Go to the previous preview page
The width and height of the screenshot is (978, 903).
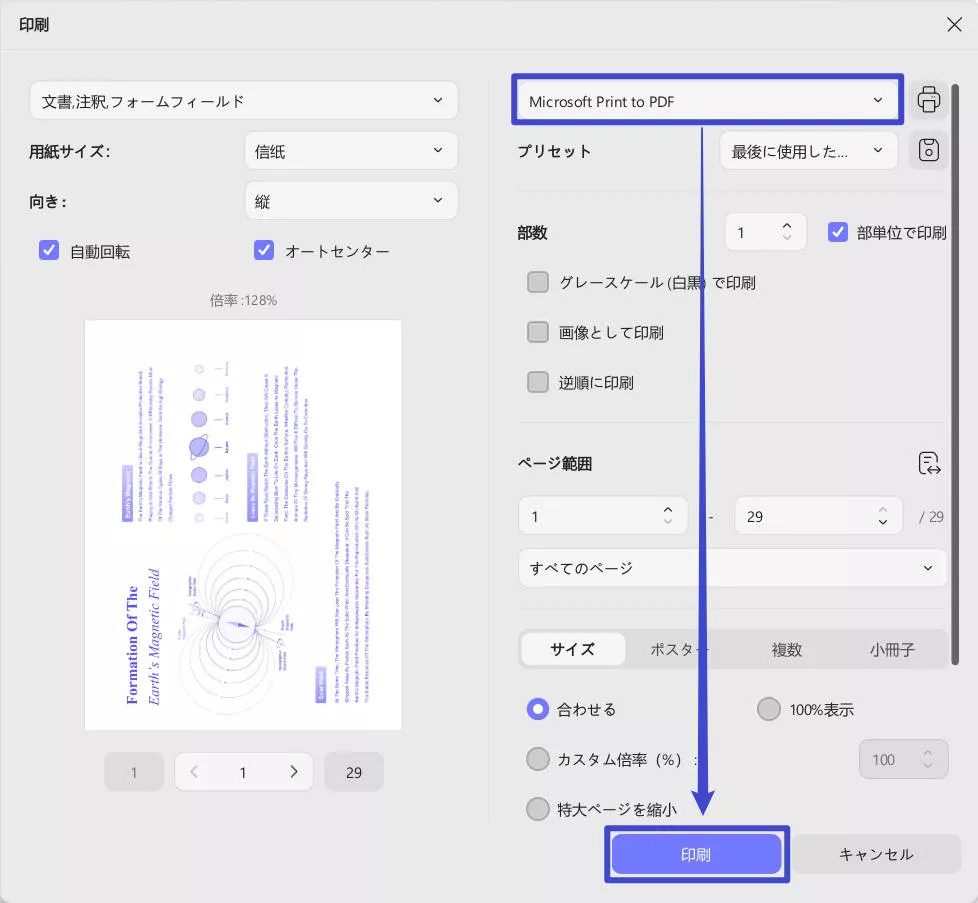[194, 771]
